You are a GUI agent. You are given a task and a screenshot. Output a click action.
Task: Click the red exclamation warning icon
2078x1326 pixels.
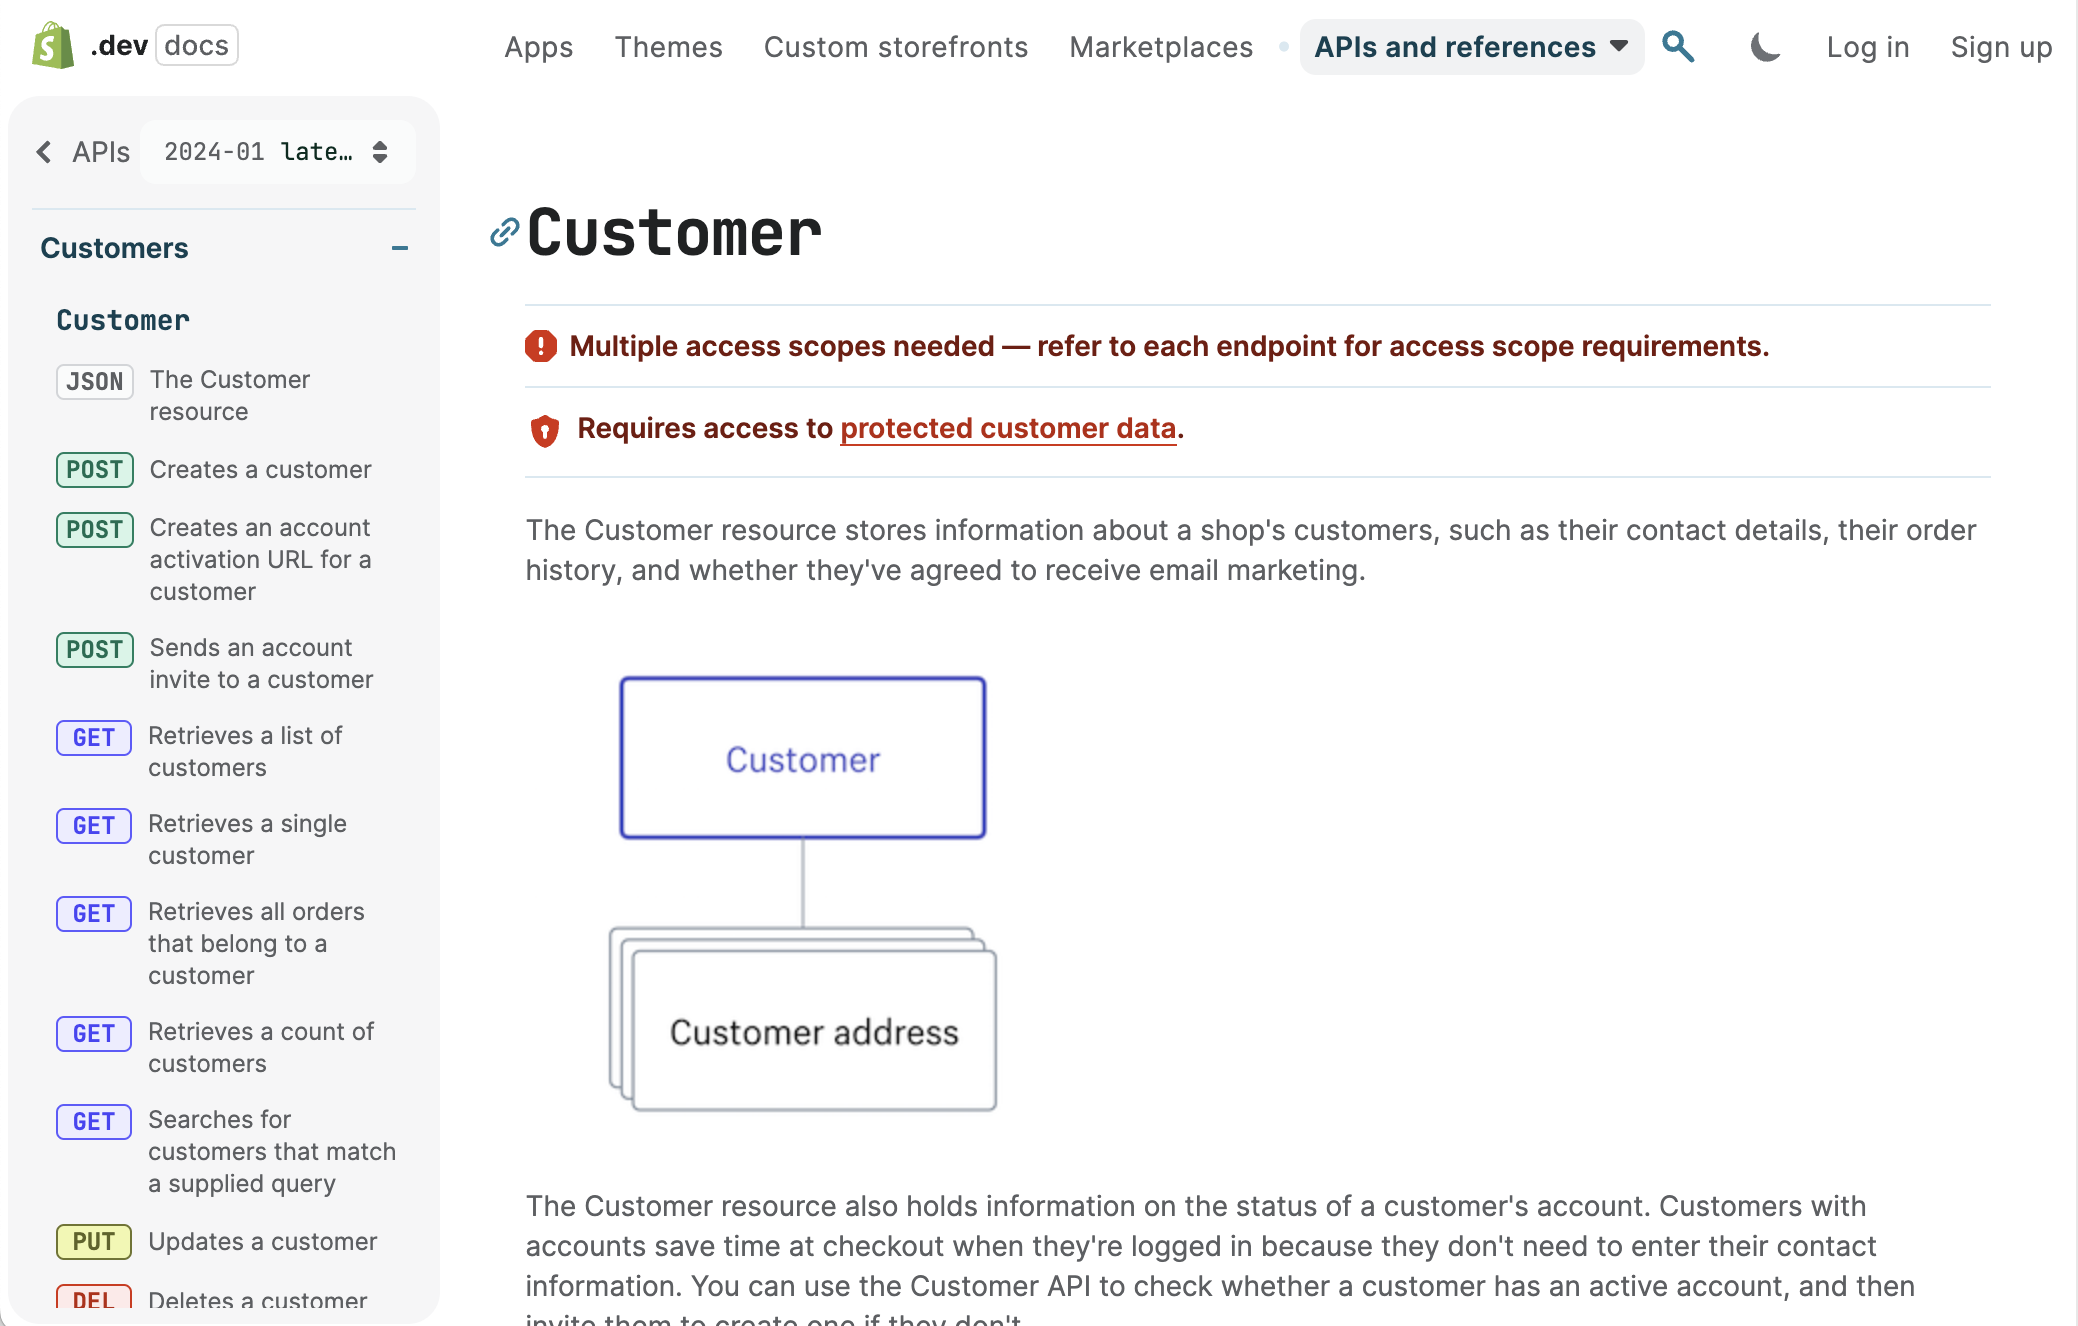coord(541,346)
